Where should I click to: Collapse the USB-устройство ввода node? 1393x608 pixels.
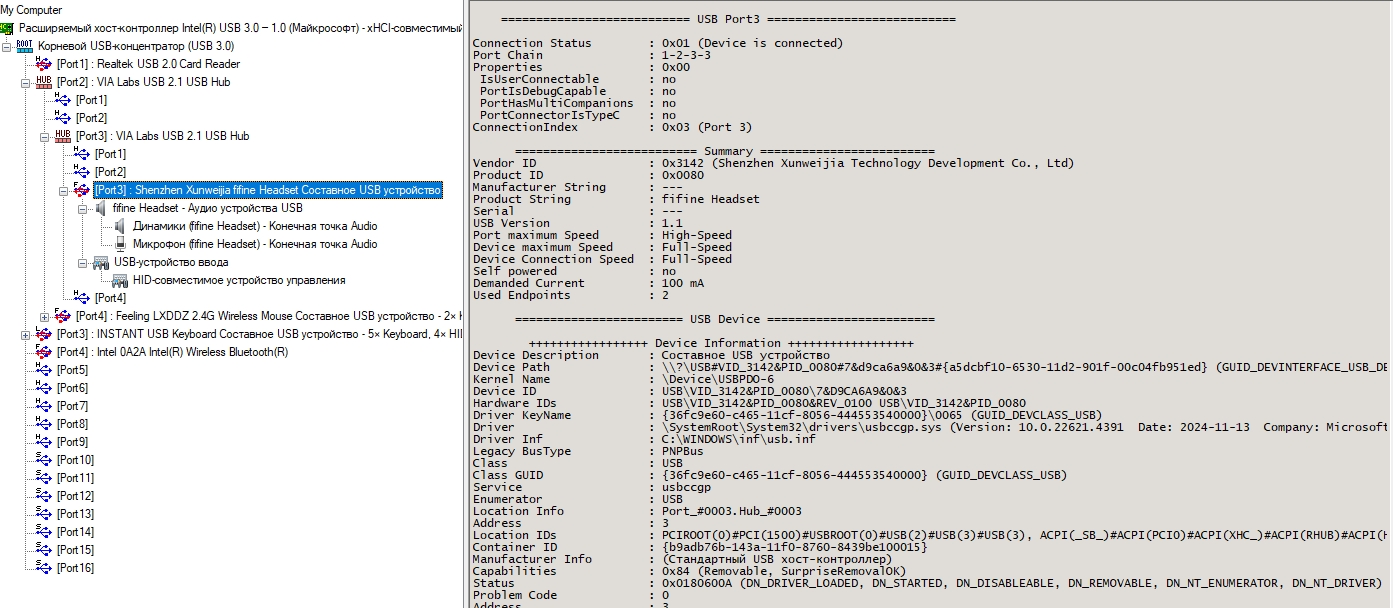(83, 262)
